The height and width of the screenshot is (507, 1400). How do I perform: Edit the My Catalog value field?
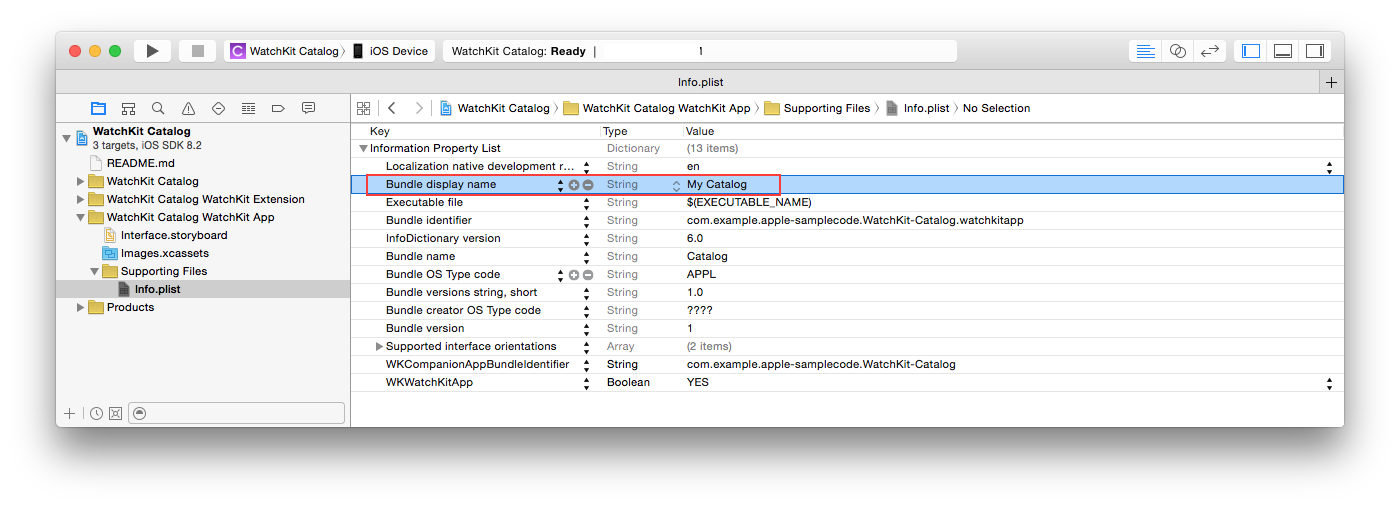[x=717, y=185]
